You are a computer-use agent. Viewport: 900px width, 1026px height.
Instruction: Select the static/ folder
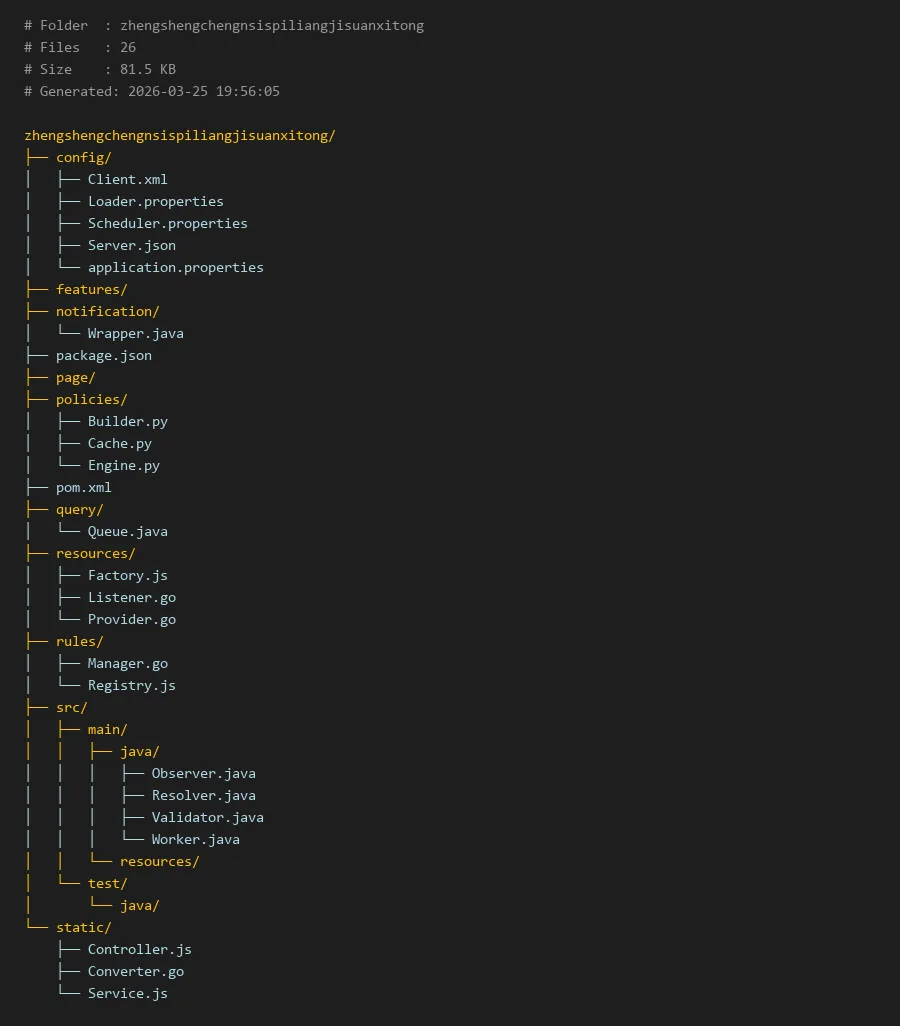click(83, 927)
